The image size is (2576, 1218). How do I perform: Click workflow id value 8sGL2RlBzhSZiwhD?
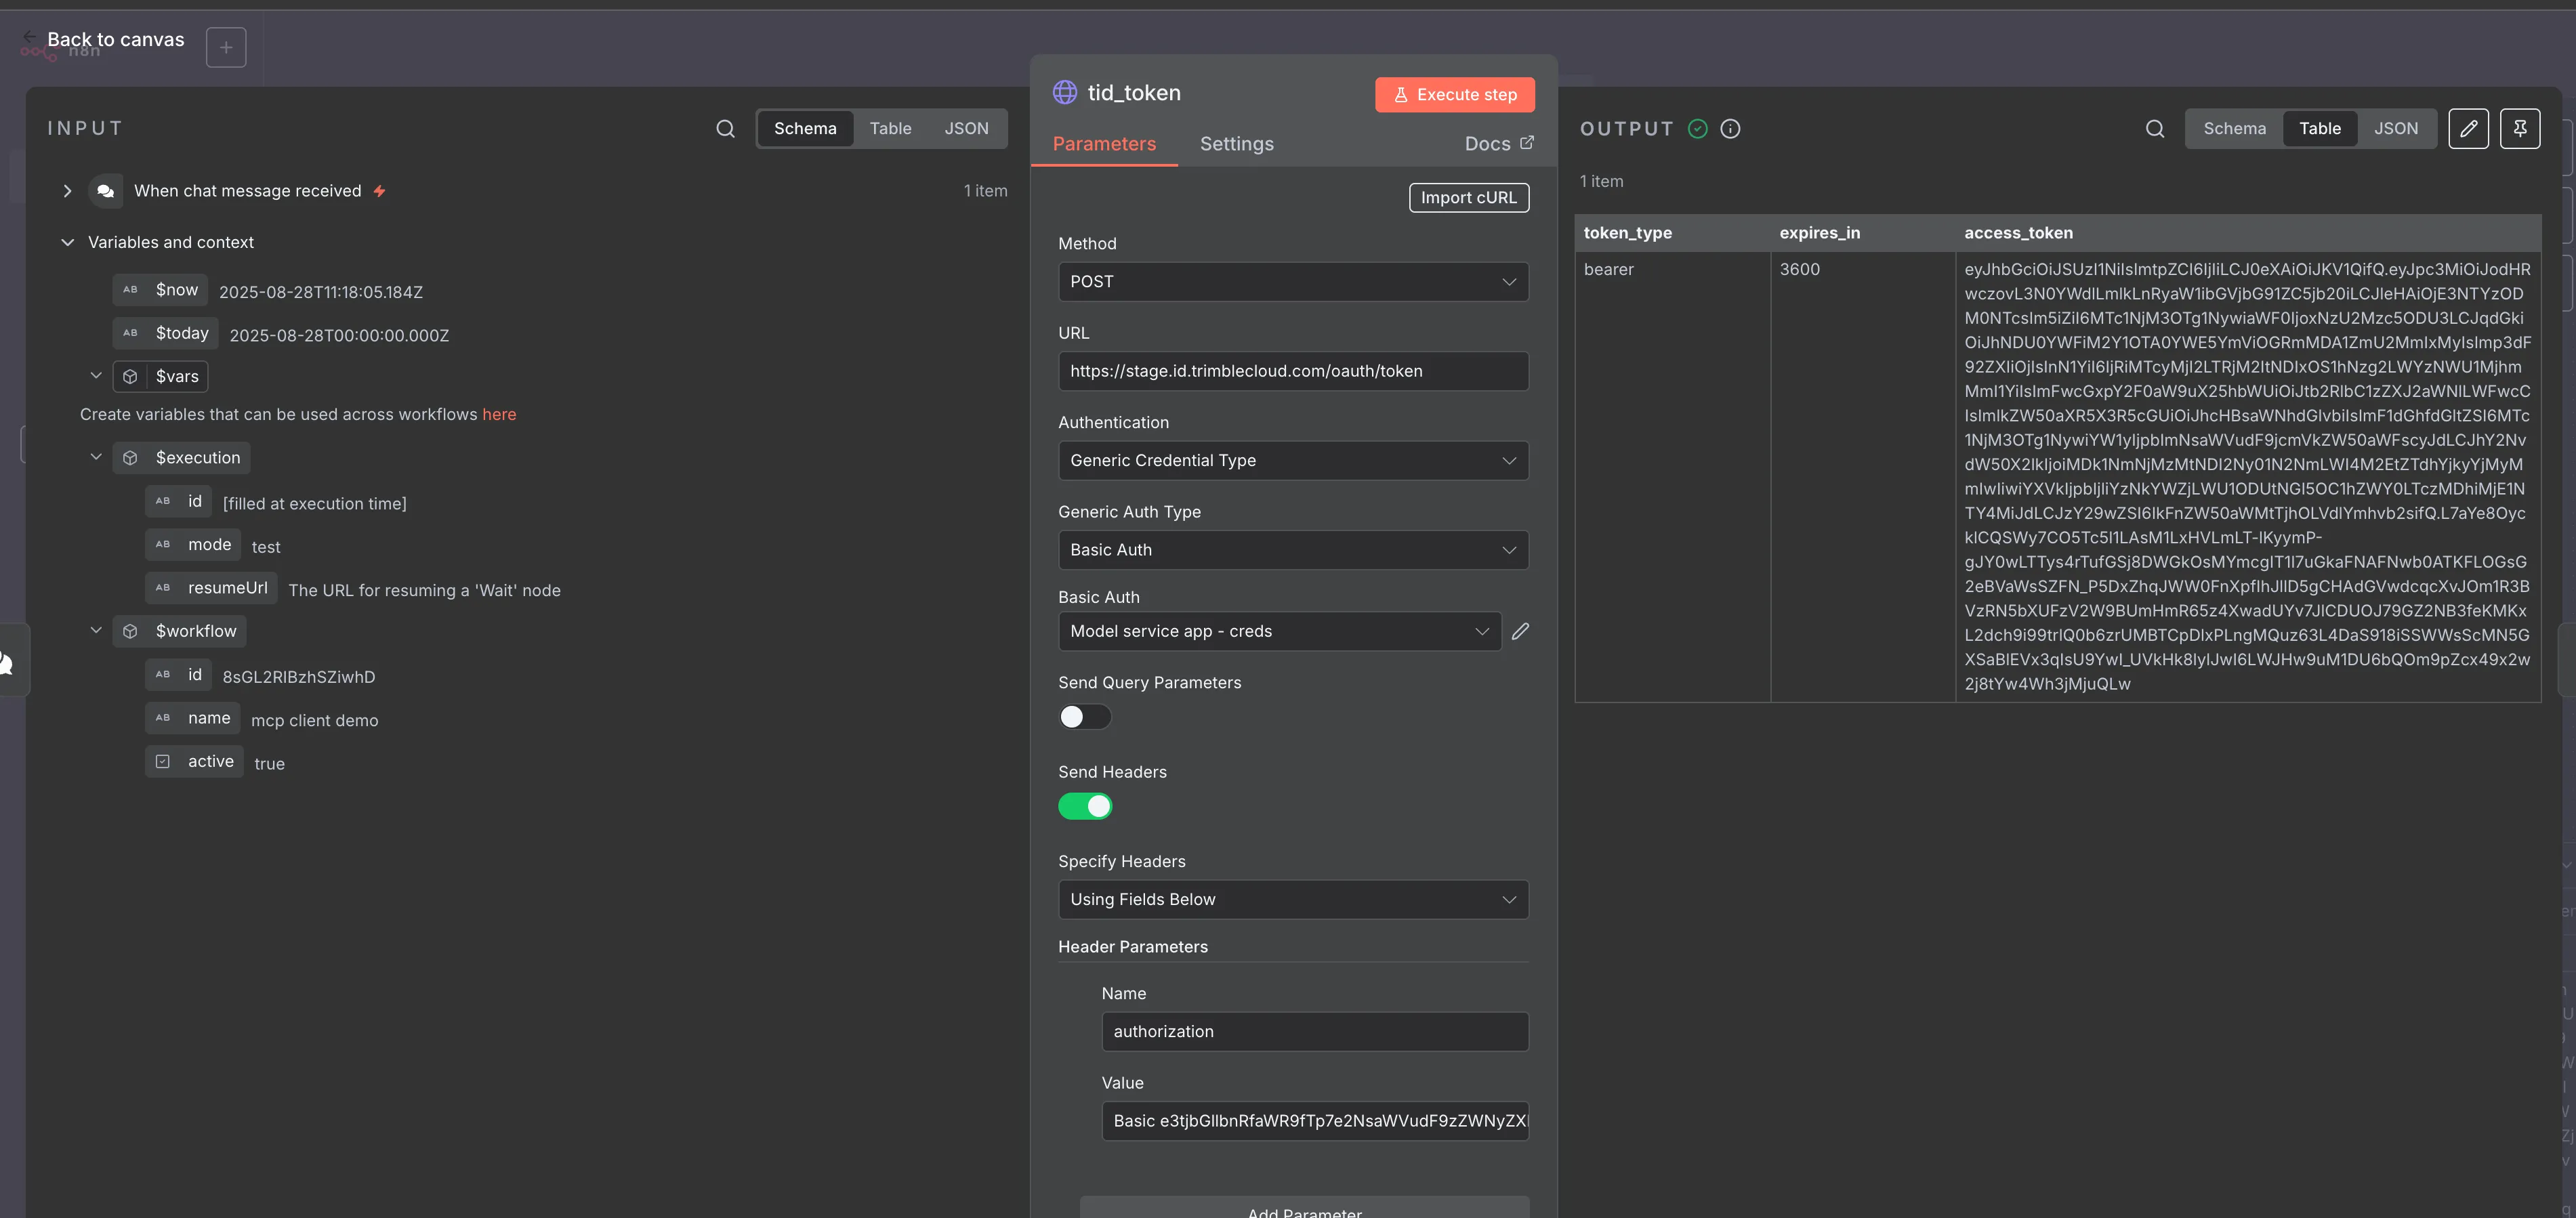click(x=298, y=677)
